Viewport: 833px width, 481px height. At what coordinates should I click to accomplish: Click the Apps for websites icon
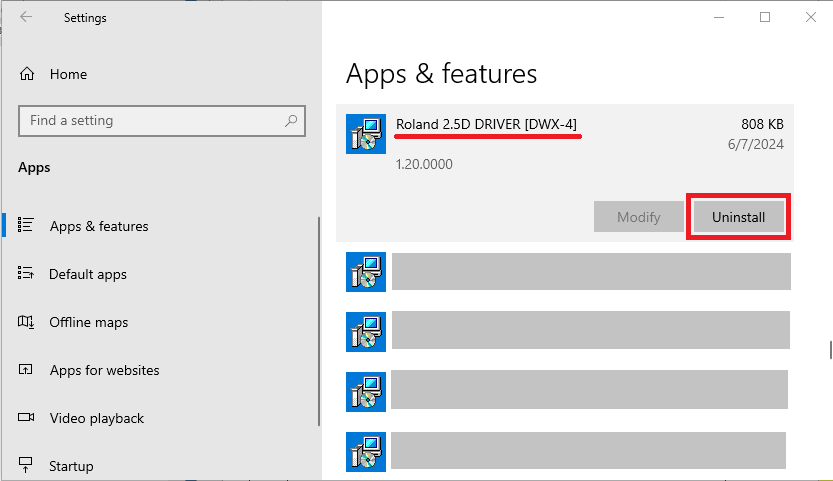pyautogui.click(x=26, y=369)
